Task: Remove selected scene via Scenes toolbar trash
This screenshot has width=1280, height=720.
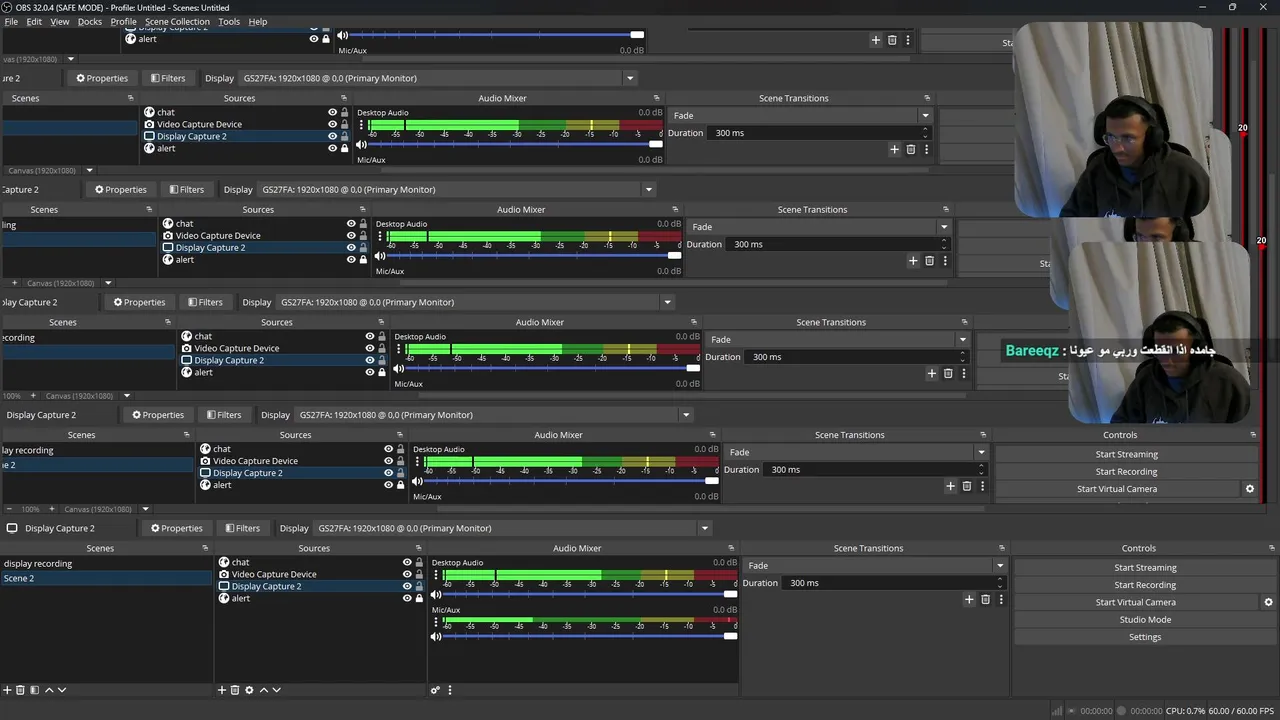Action: click(20, 690)
